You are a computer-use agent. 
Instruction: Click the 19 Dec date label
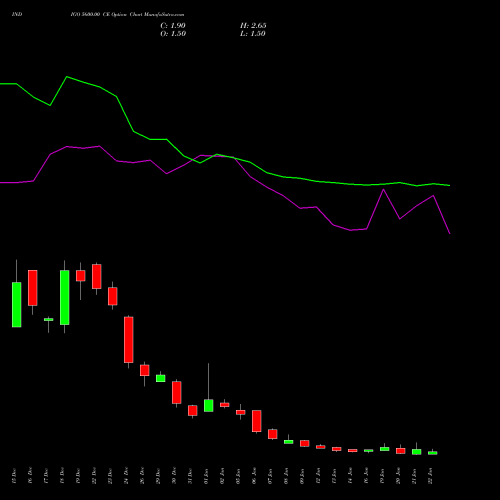click(x=78, y=476)
